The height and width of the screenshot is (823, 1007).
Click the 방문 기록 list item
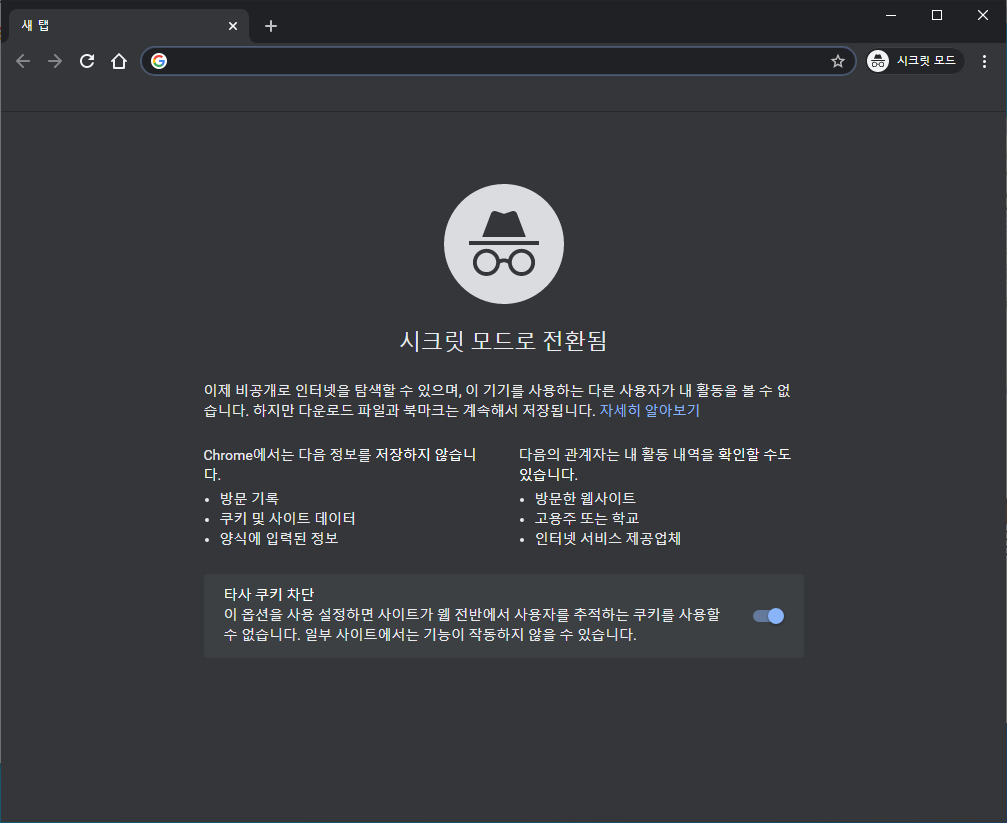coord(249,499)
